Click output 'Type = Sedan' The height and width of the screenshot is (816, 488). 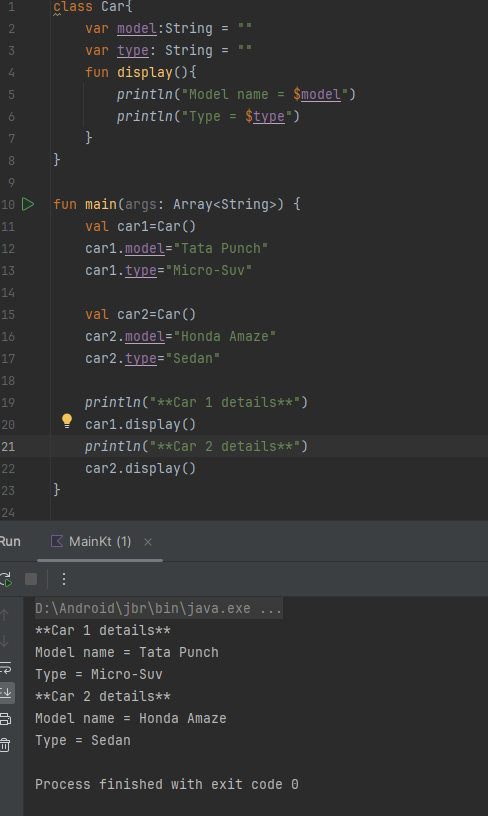83,740
